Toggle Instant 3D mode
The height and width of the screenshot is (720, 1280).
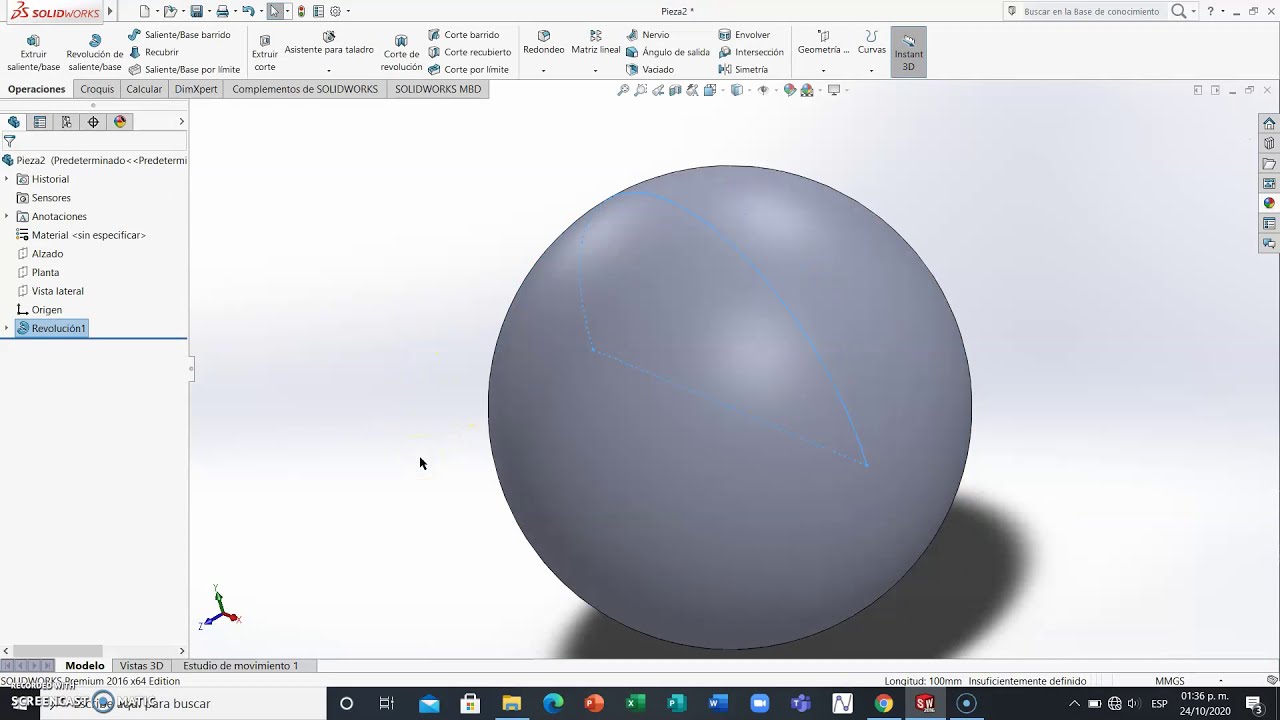click(x=909, y=52)
